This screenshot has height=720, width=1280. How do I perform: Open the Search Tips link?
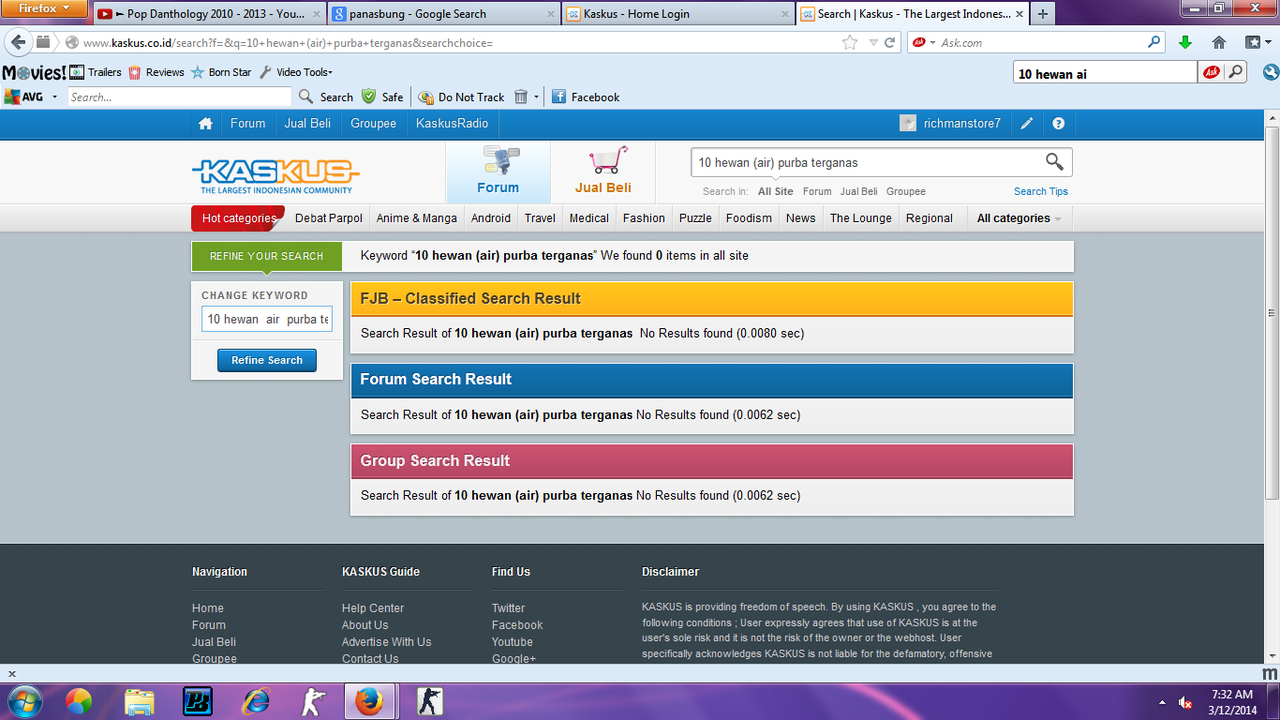click(x=1041, y=191)
